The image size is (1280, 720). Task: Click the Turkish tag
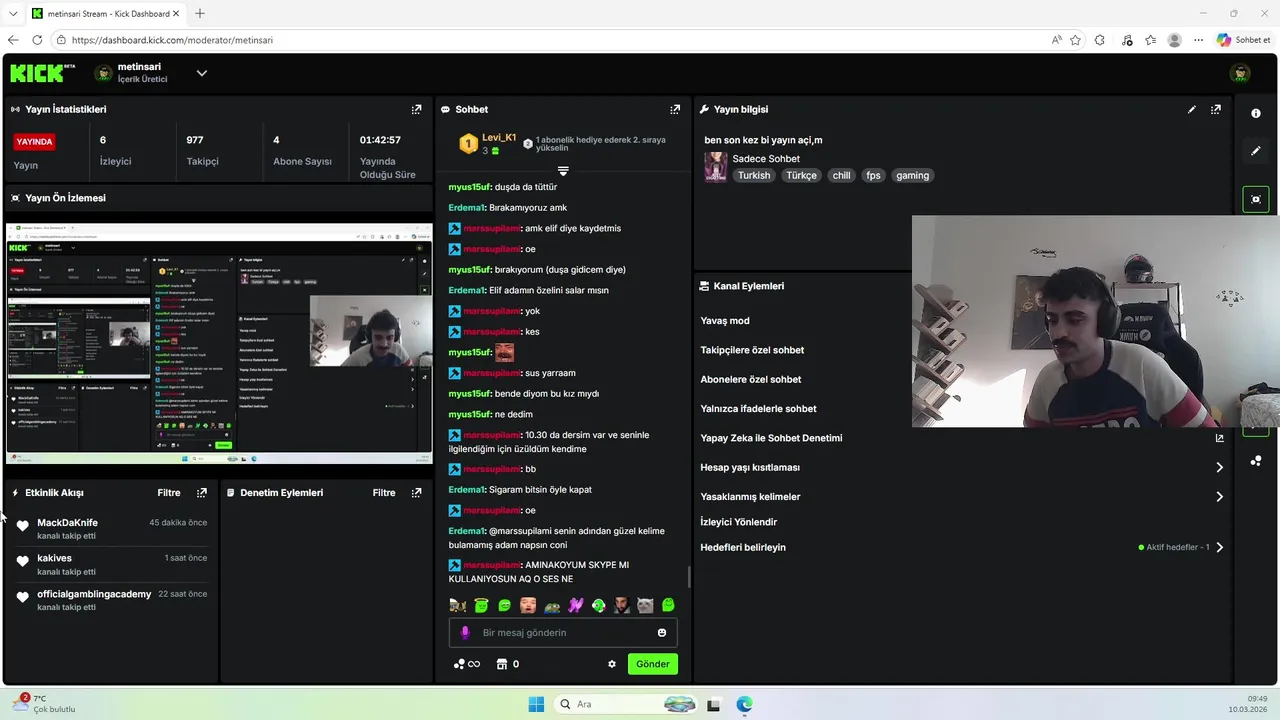click(x=754, y=175)
